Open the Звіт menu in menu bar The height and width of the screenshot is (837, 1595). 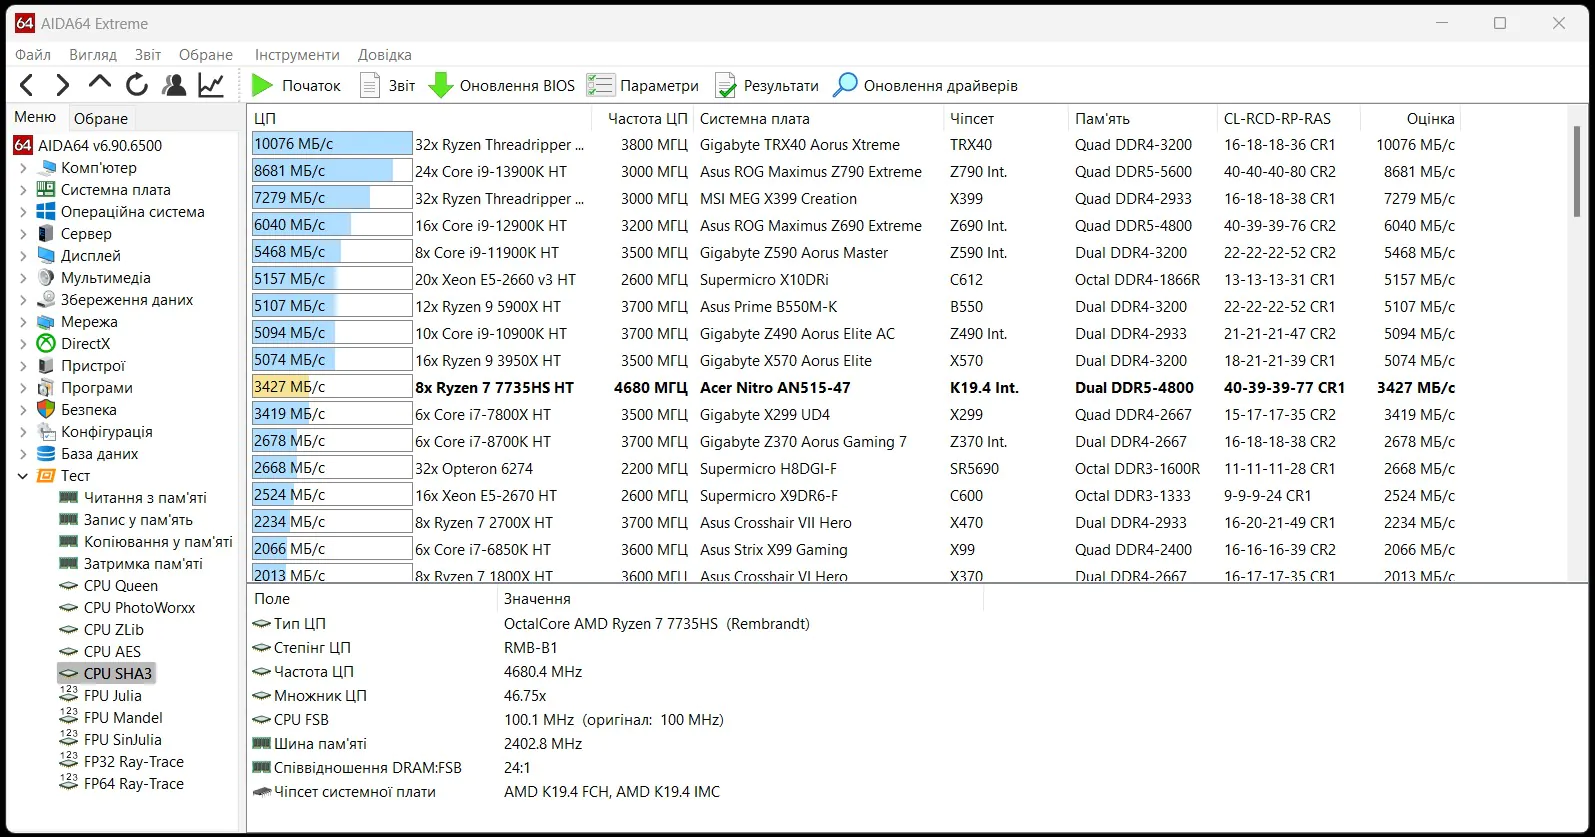tap(148, 55)
